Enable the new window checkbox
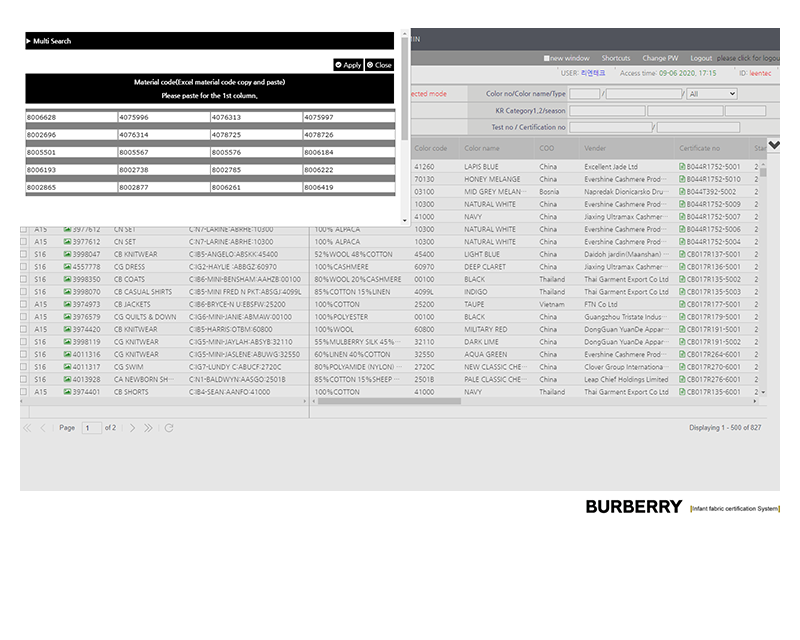The image size is (800, 640). click(x=547, y=59)
